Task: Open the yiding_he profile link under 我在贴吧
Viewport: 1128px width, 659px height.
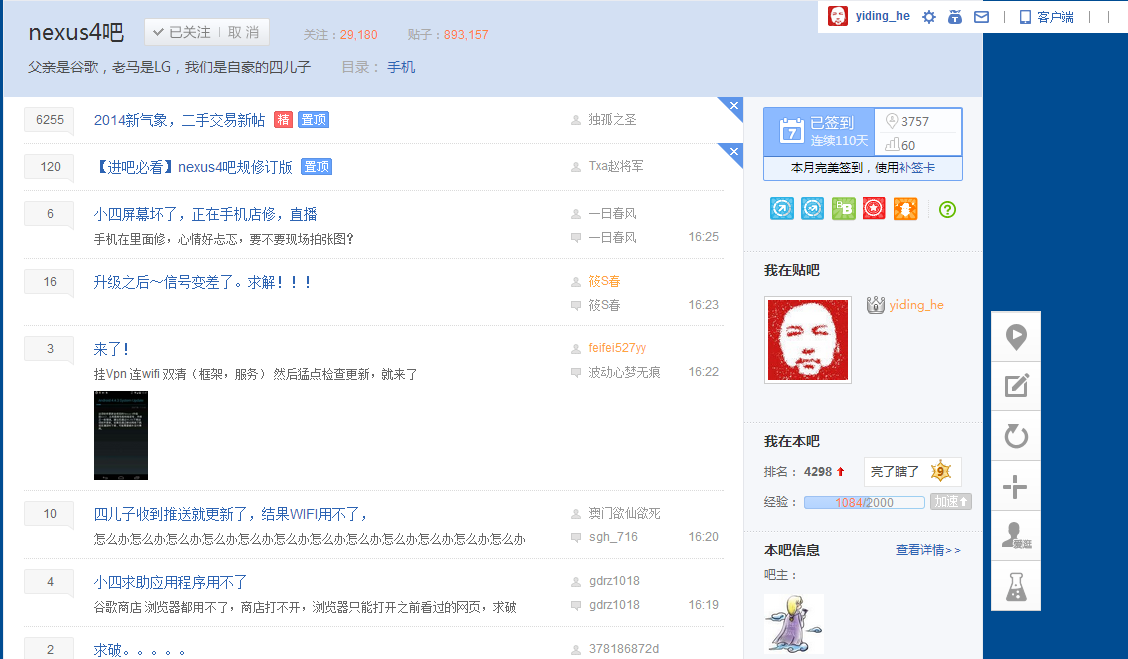Action: (x=916, y=305)
